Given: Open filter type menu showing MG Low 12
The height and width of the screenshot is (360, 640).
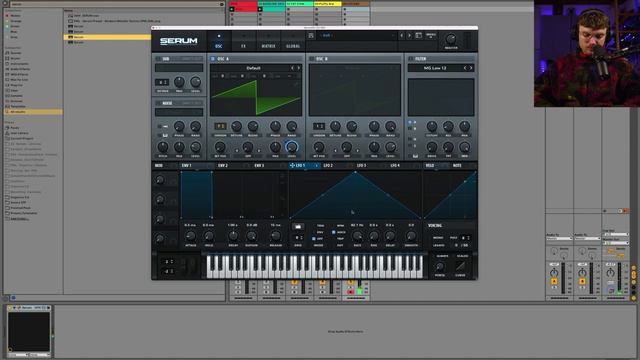Looking at the screenshot, I should 435,68.
